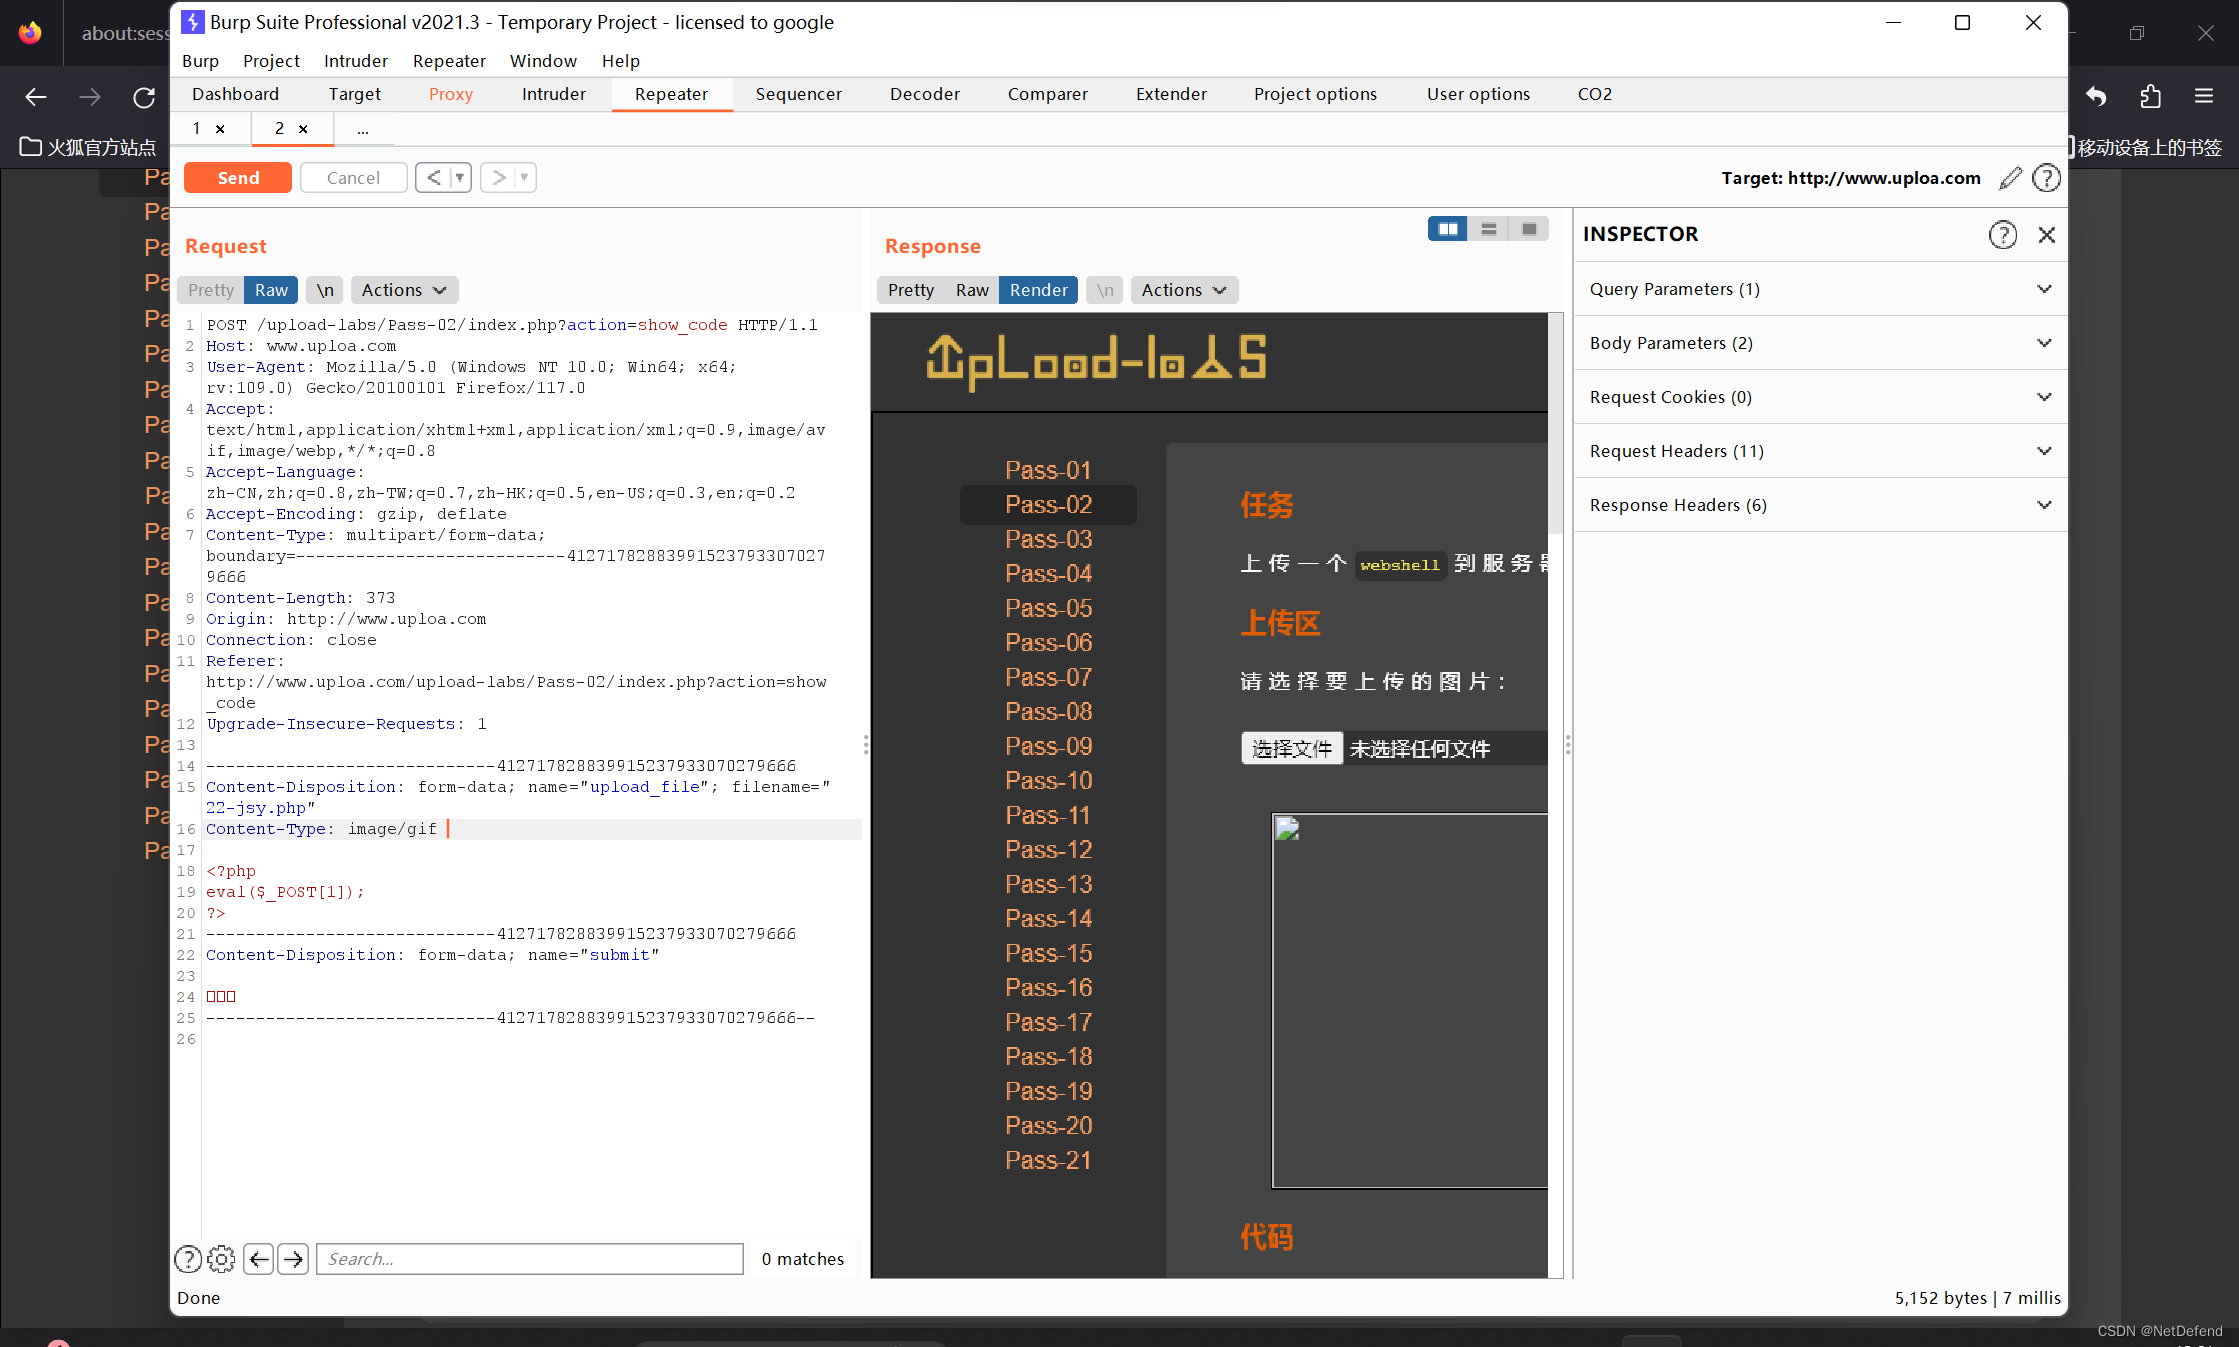2239x1347 pixels.
Task: Switch request view to Pretty
Action: click(211, 290)
